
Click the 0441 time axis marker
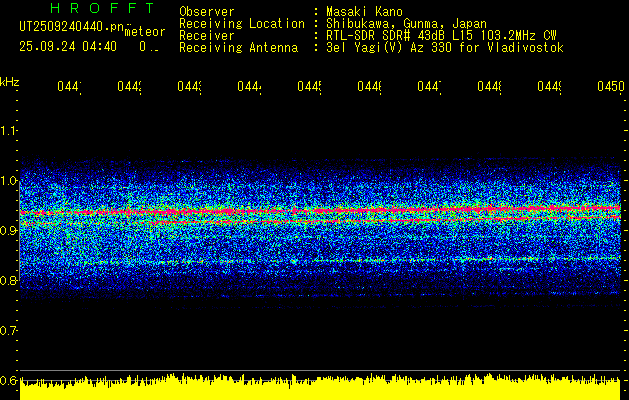[69, 86]
